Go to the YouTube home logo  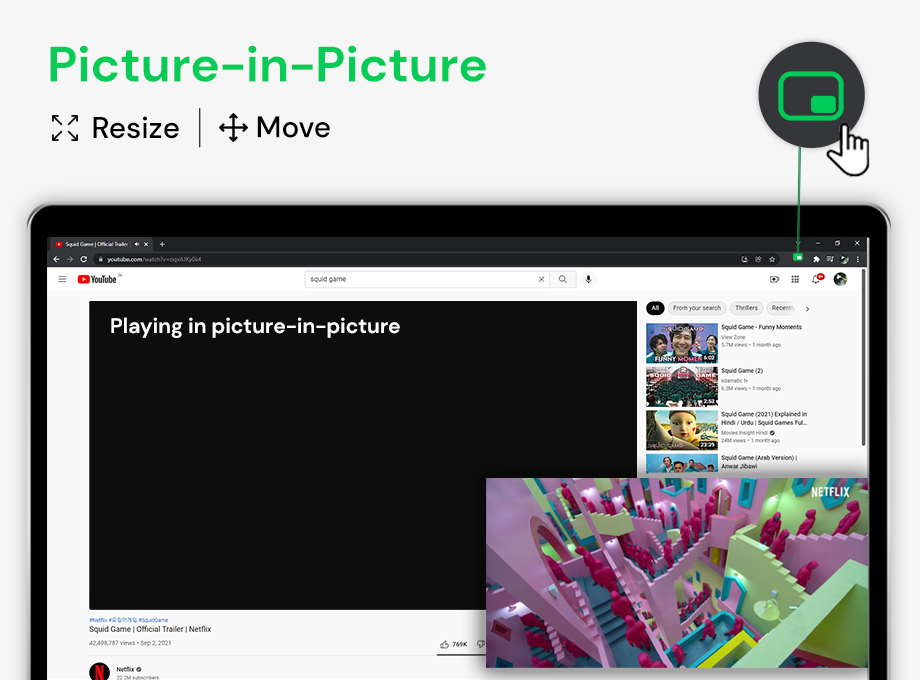(98, 279)
